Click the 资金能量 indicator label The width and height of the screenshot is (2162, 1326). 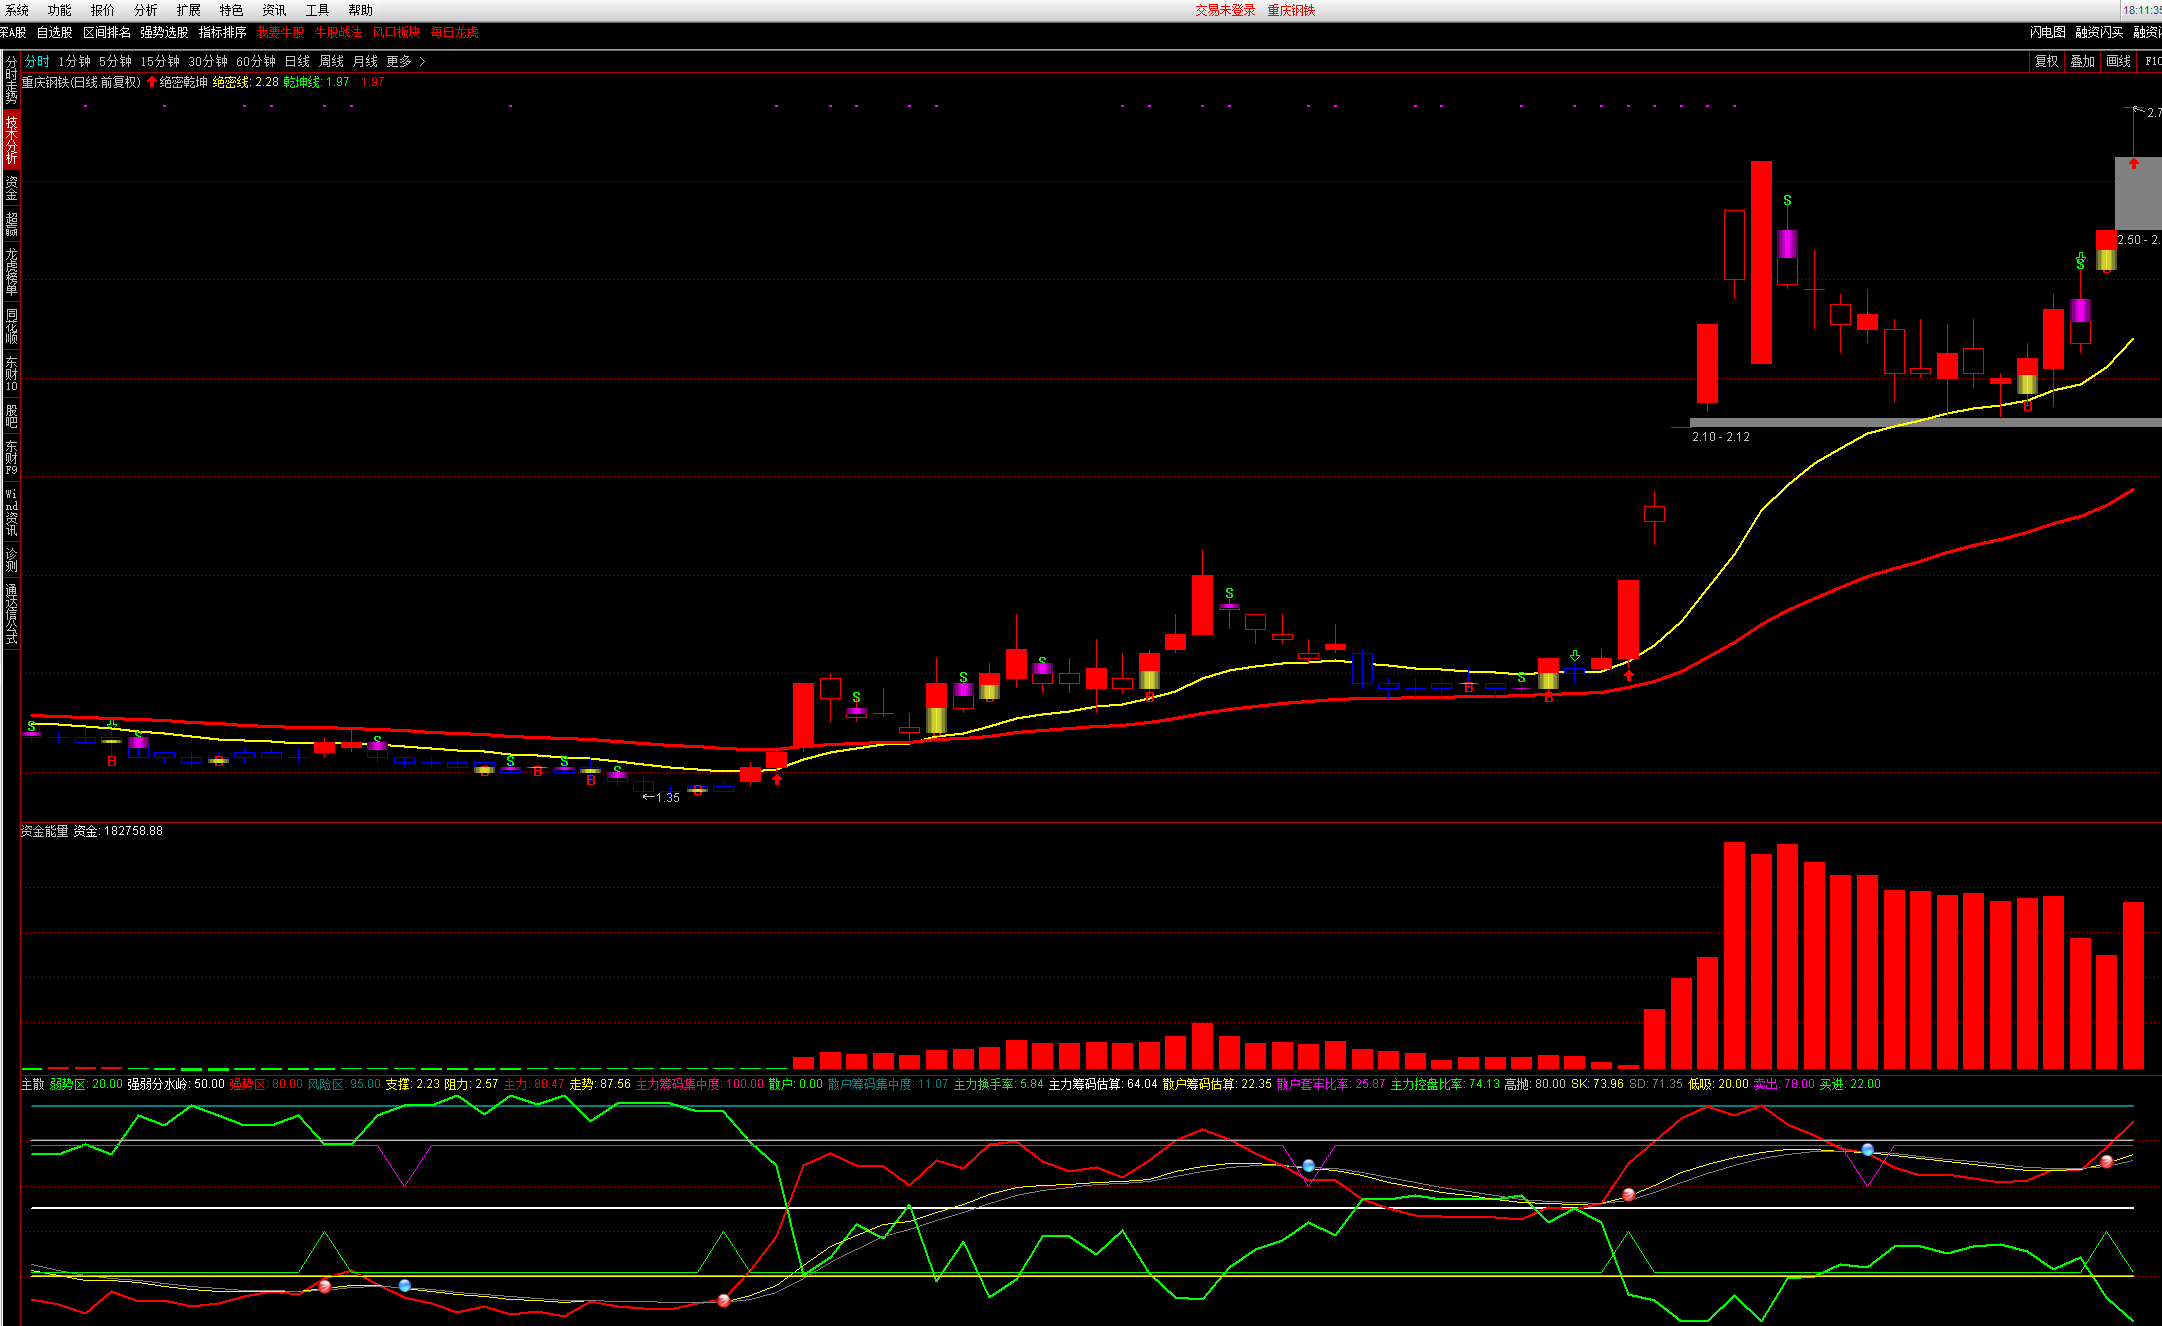45,831
